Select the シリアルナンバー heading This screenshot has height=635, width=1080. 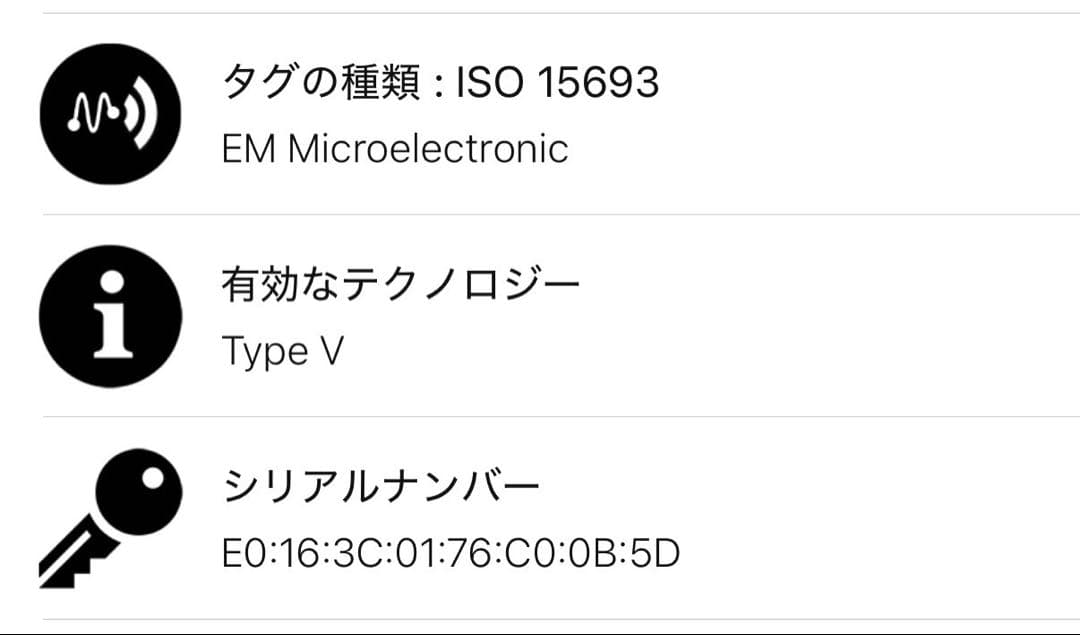point(381,487)
